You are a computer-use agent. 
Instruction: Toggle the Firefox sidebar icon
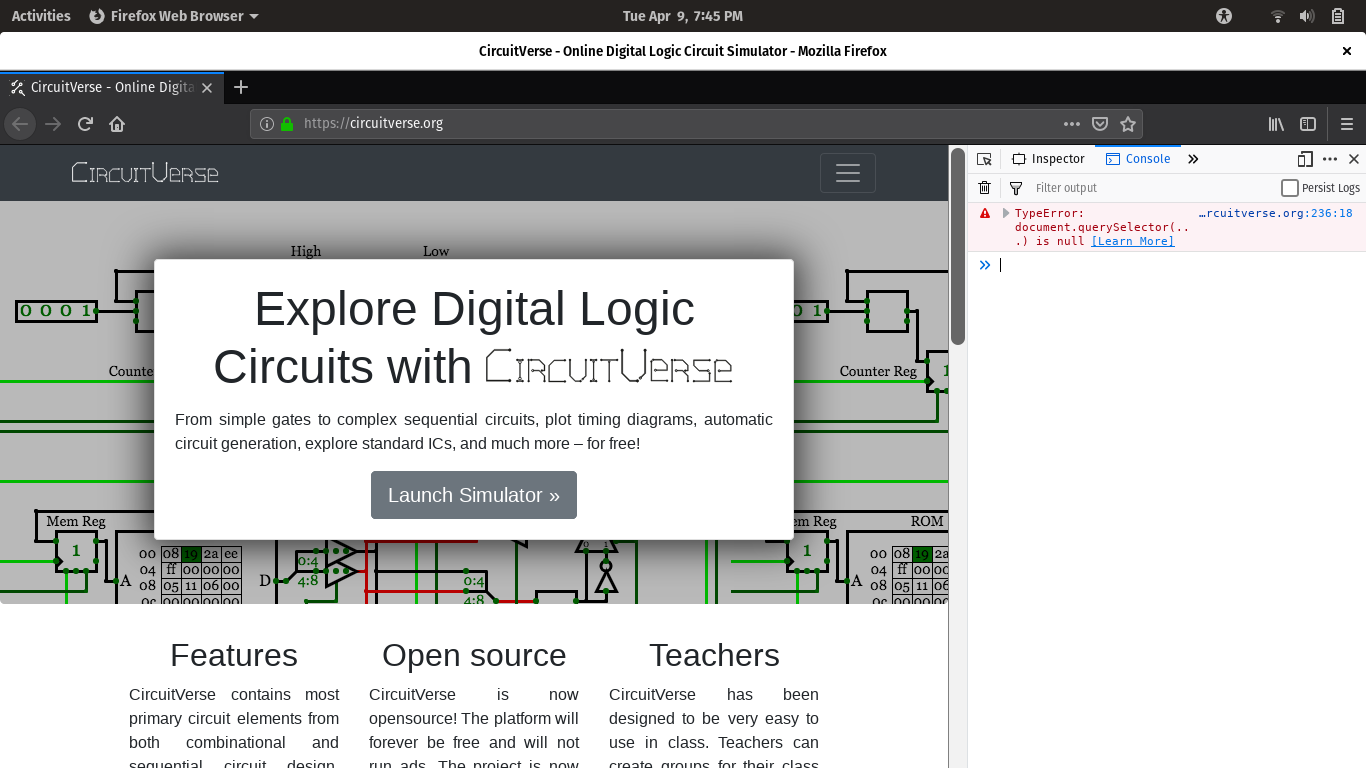click(x=1308, y=124)
